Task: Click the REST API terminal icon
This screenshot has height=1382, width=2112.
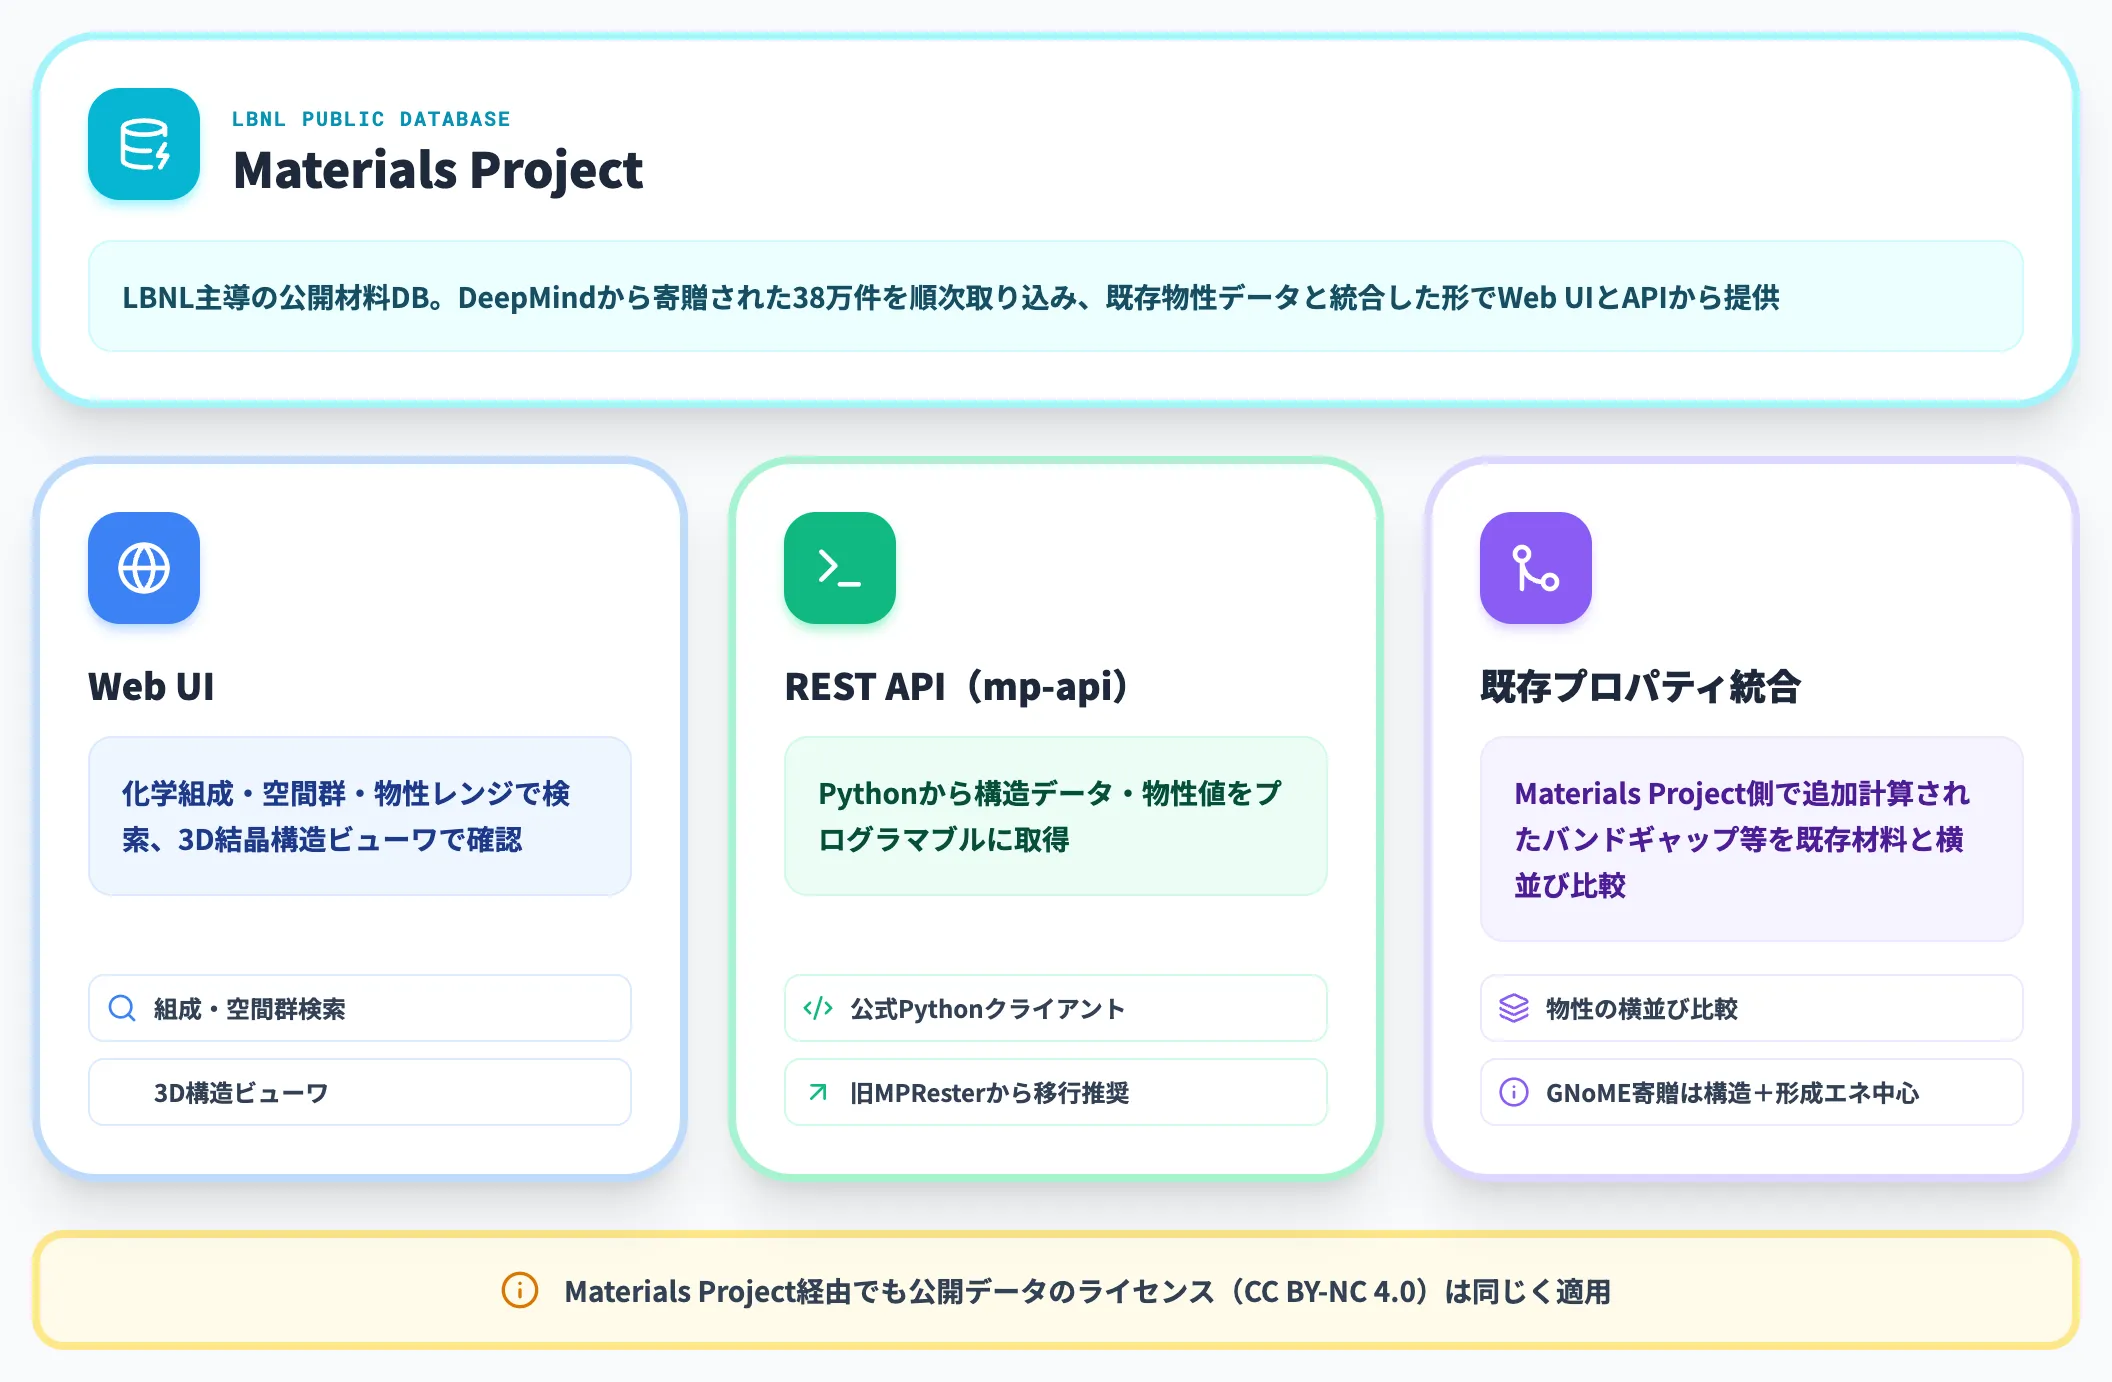Action: [x=840, y=568]
